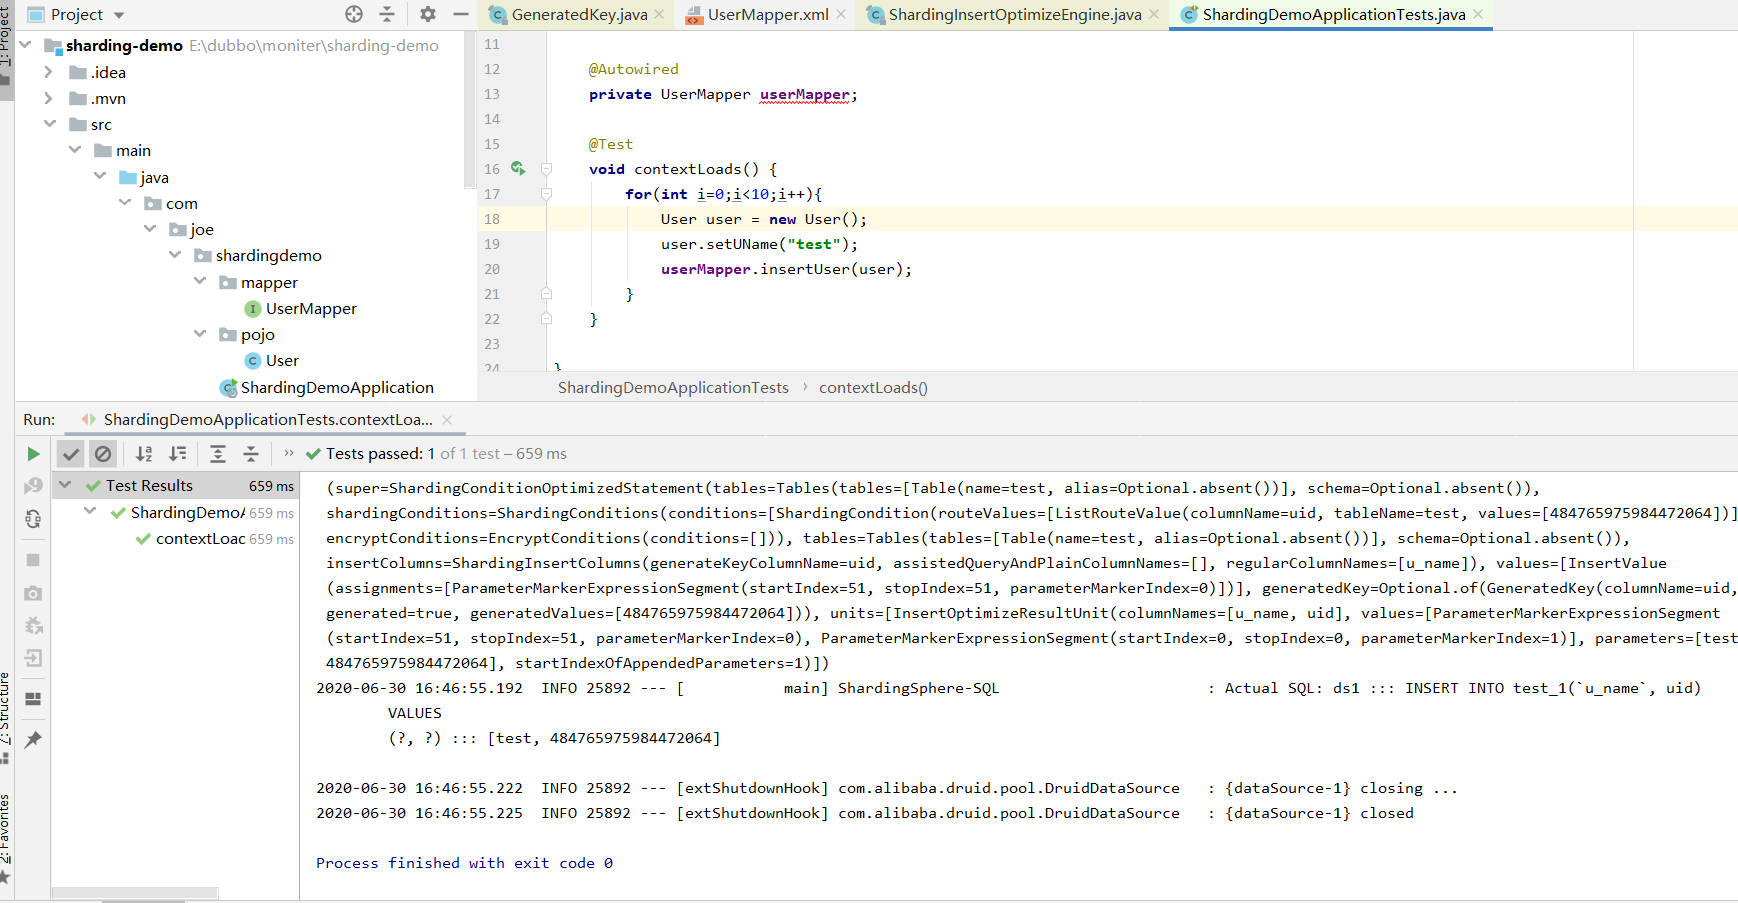Collapse the shardingdemo package node
The image size is (1738, 903).
click(175, 255)
